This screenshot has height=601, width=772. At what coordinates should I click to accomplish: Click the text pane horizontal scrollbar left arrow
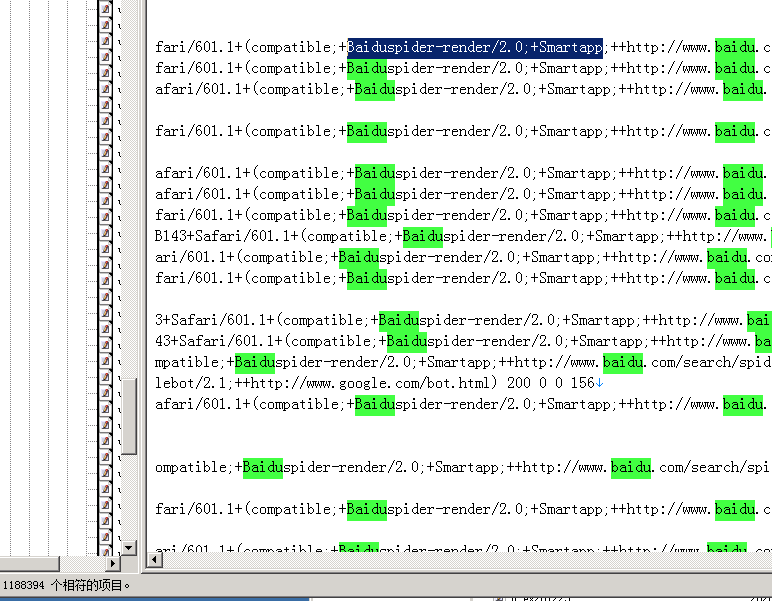tap(155, 559)
